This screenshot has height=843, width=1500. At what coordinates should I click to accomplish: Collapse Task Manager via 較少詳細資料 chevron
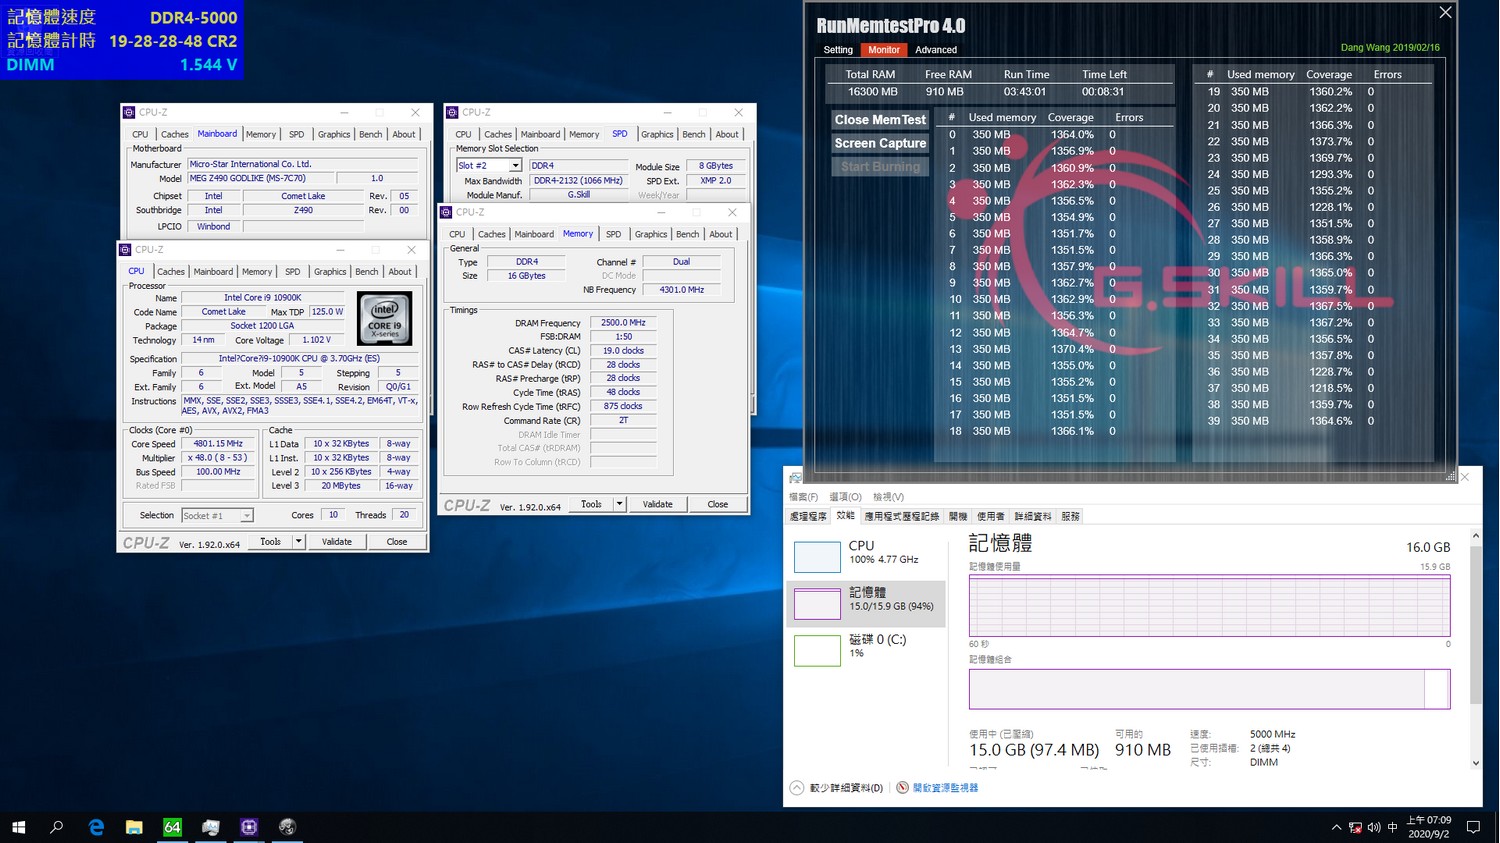click(797, 788)
